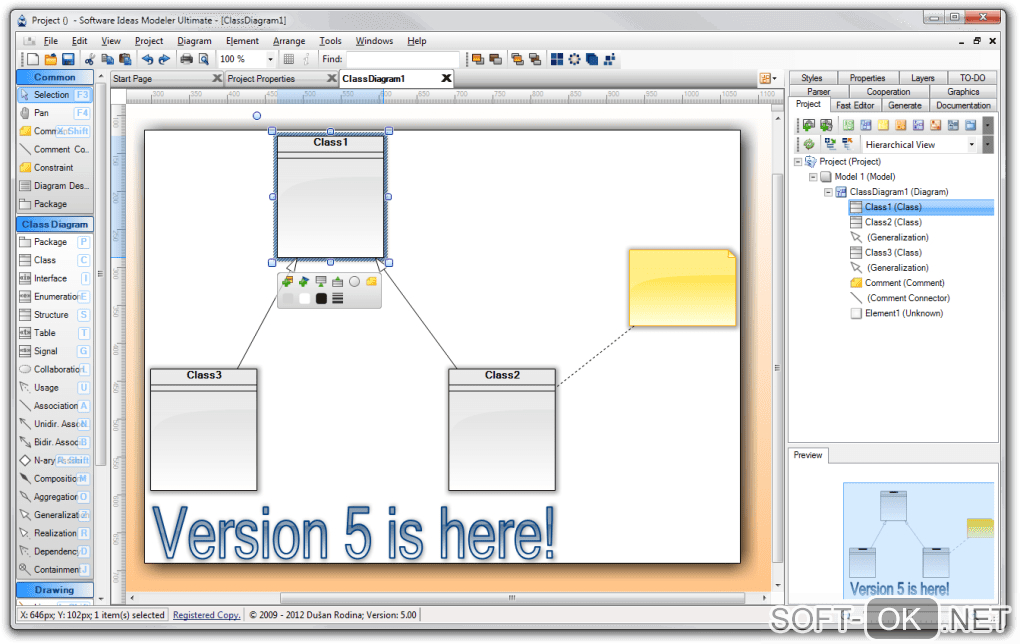Screen dimensions: 1020x644
Task: Open the Diagram menu
Action: pyautogui.click(x=194, y=40)
